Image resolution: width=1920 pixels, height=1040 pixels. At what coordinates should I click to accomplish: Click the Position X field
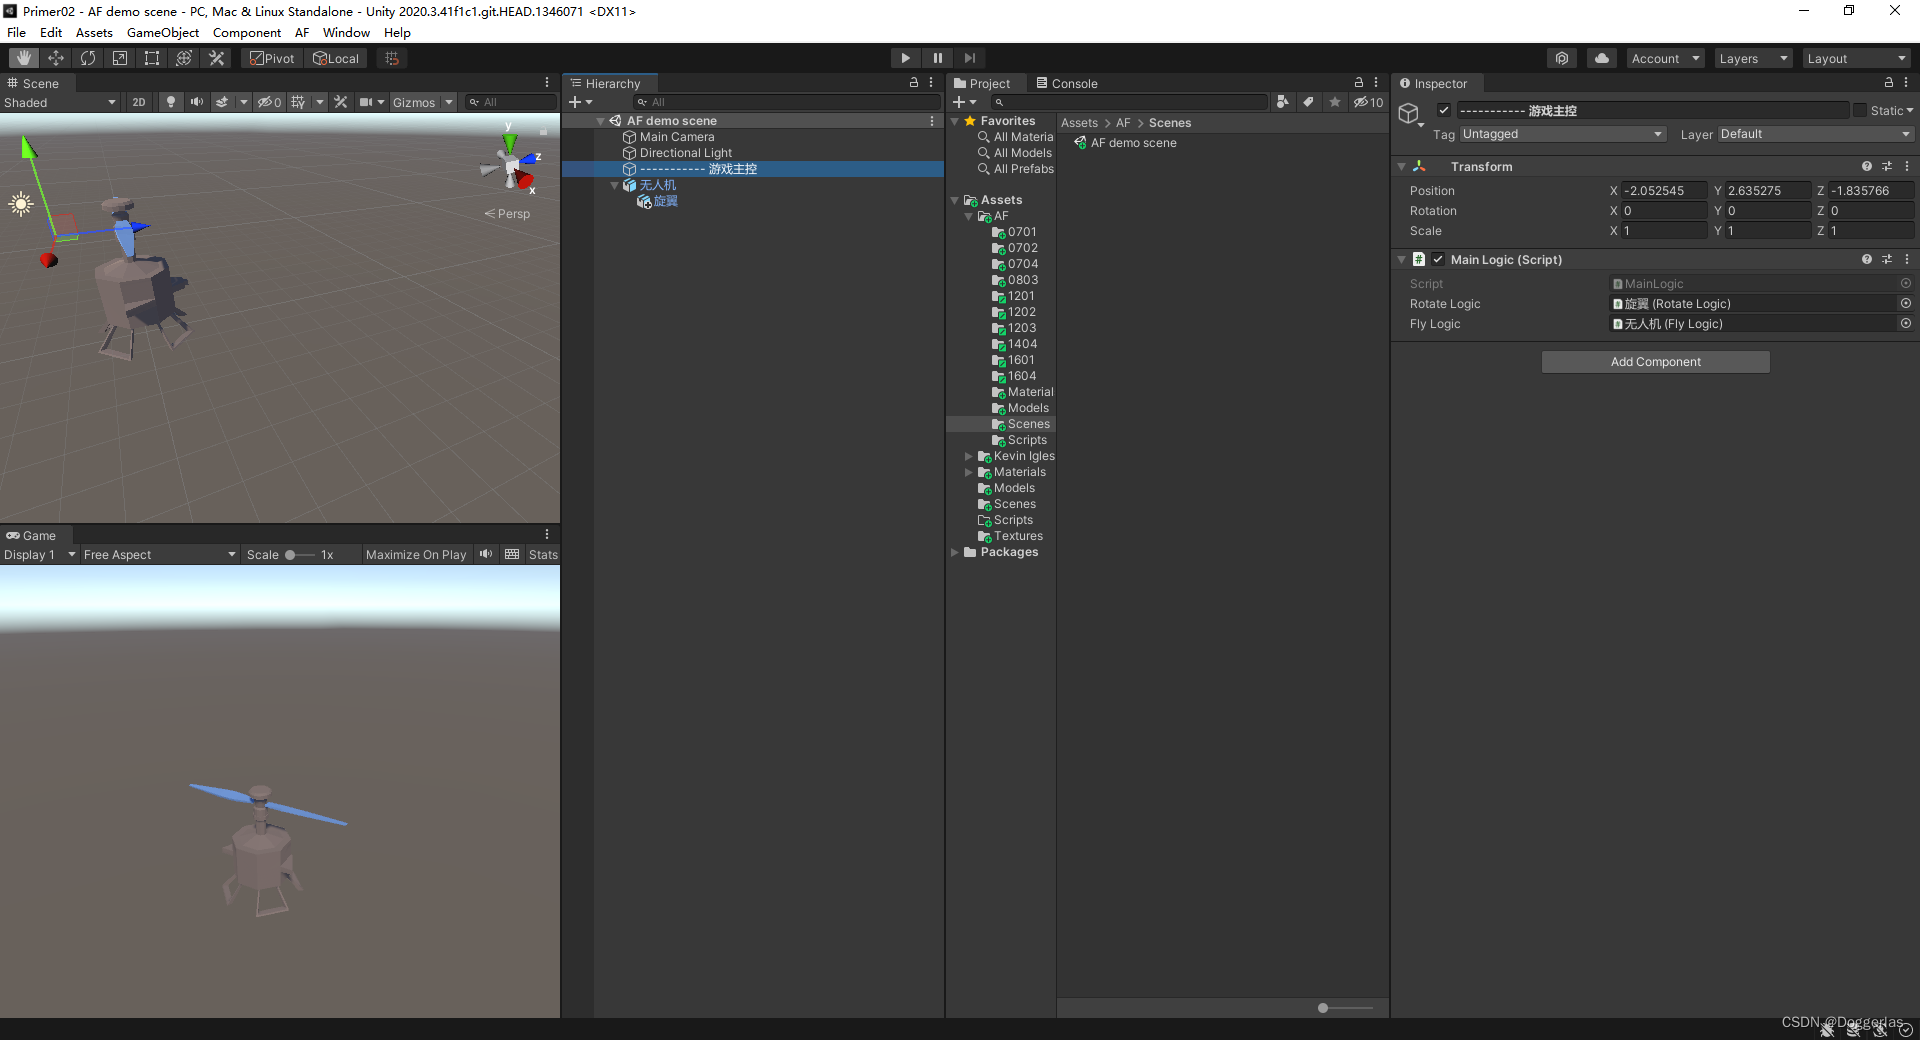pos(1664,190)
